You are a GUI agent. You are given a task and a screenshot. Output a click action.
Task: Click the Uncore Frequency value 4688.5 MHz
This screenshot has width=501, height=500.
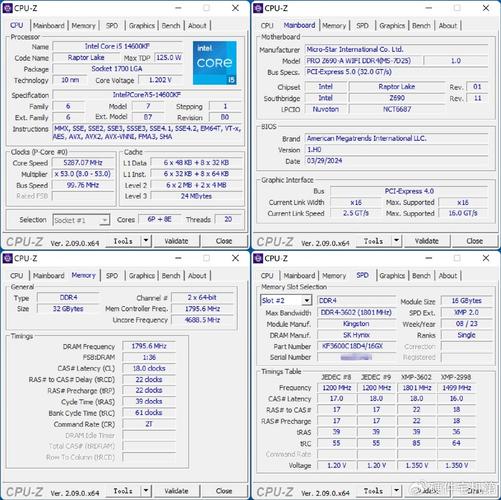[x=202, y=320]
